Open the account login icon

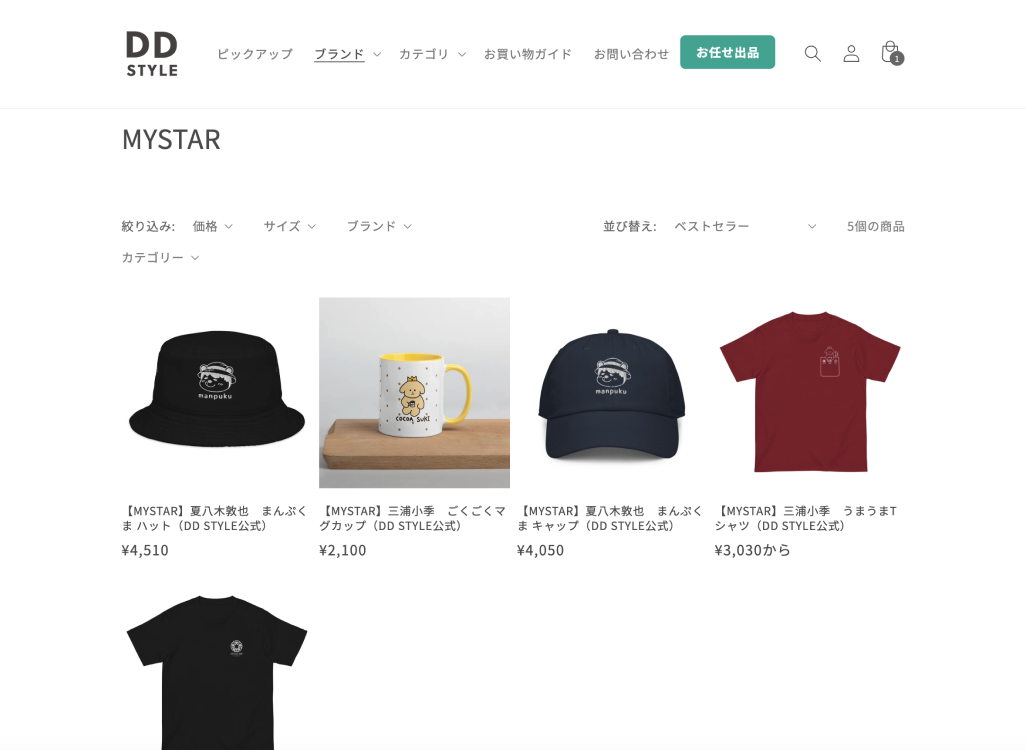click(851, 53)
